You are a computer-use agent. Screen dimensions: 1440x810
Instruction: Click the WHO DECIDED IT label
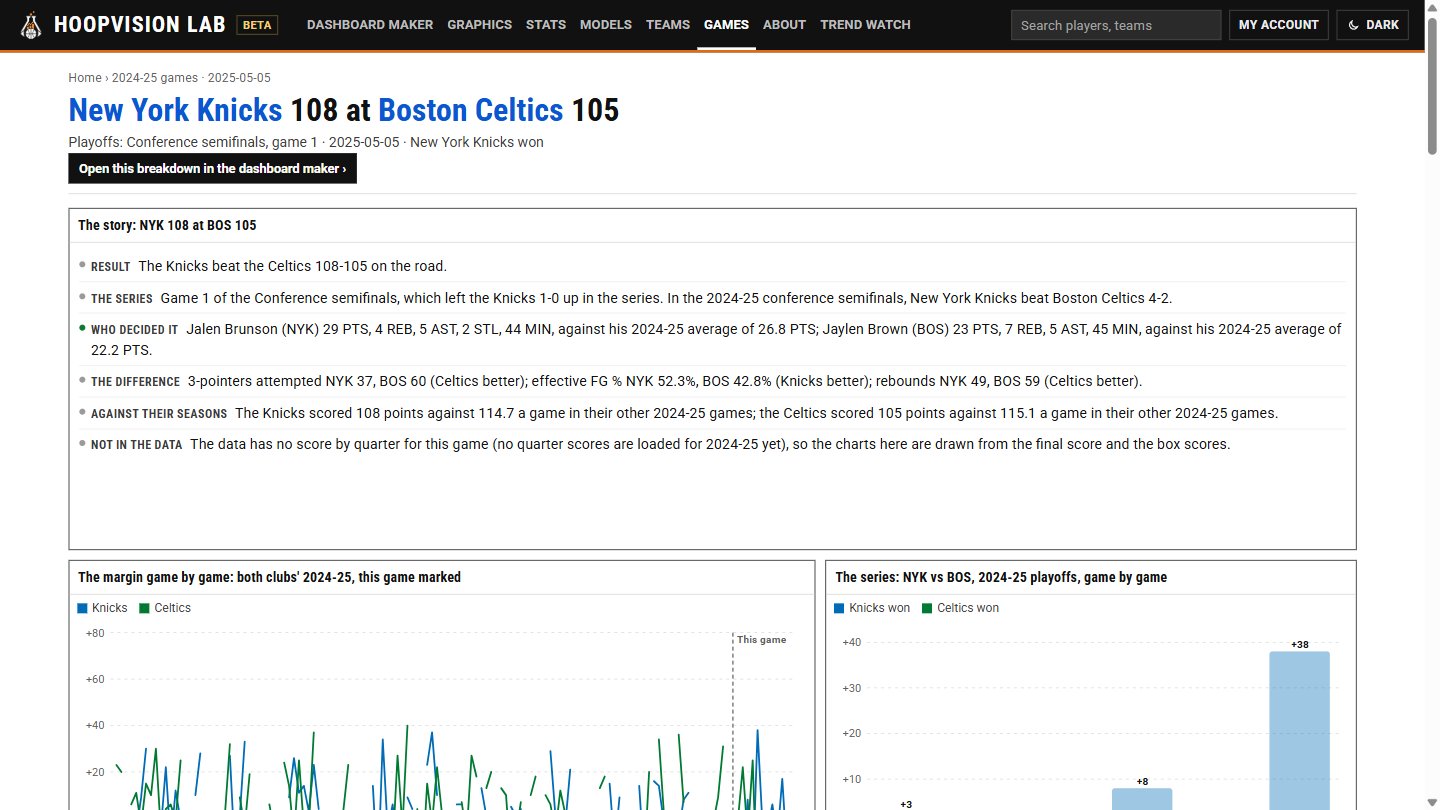pyautogui.click(x=135, y=330)
